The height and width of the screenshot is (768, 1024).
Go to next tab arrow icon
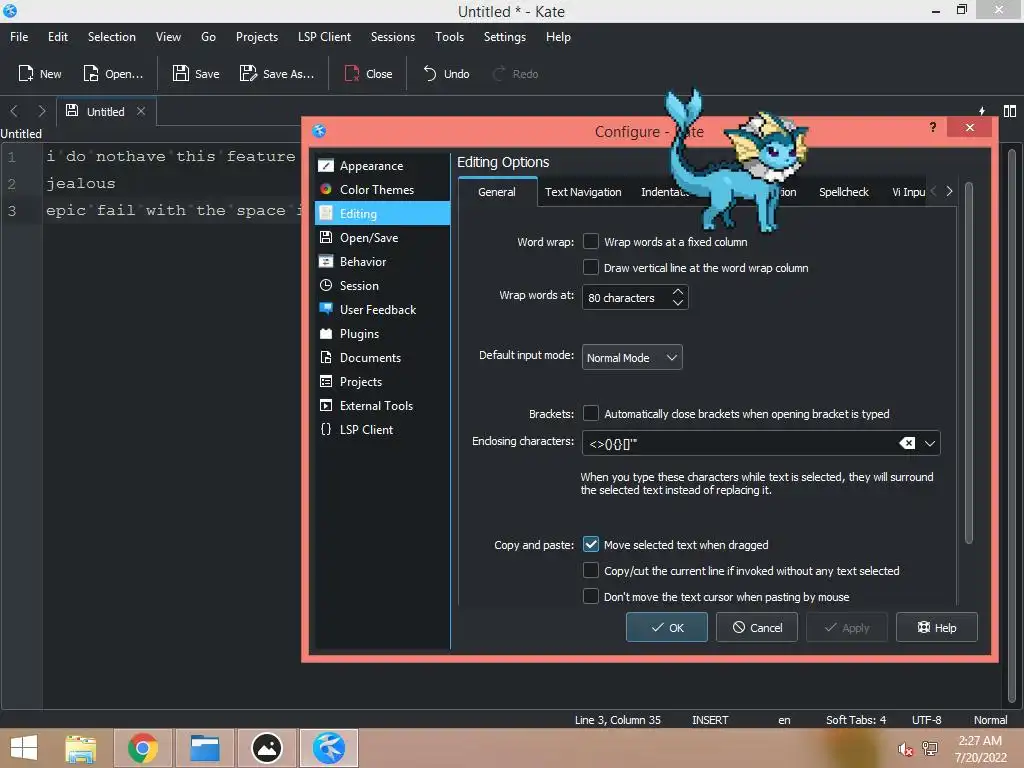click(x=41, y=111)
